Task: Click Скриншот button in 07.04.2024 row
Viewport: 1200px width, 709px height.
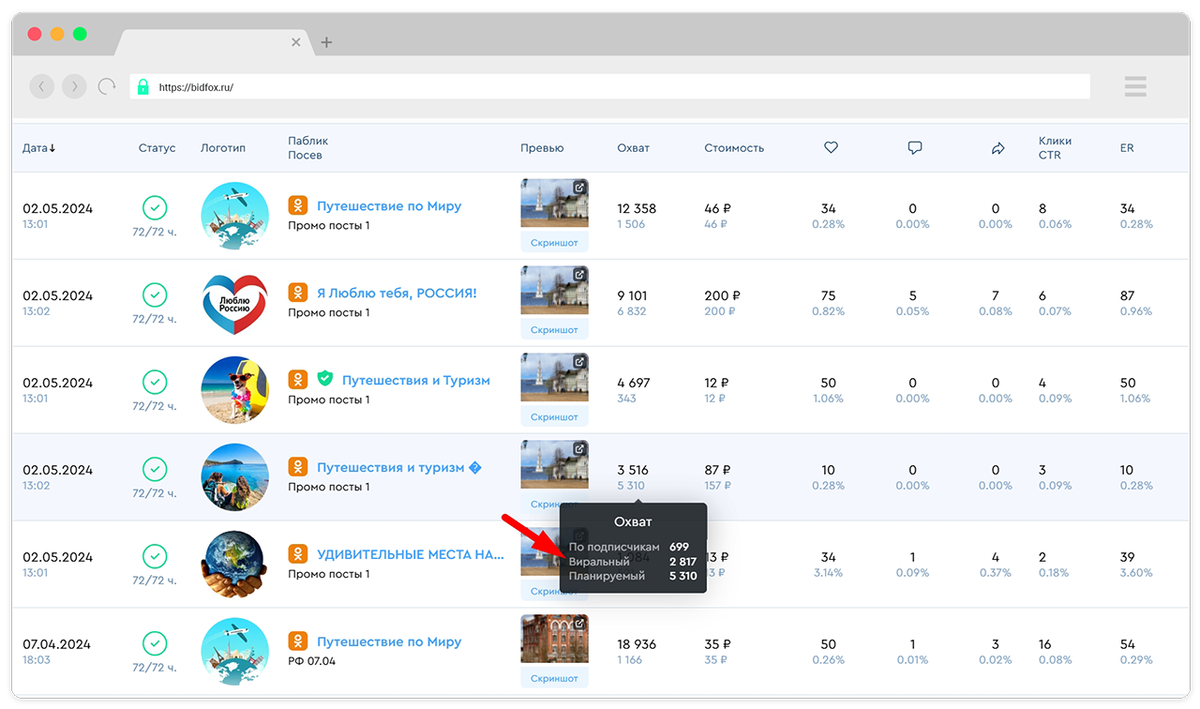Action: click(x=555, y=678)
